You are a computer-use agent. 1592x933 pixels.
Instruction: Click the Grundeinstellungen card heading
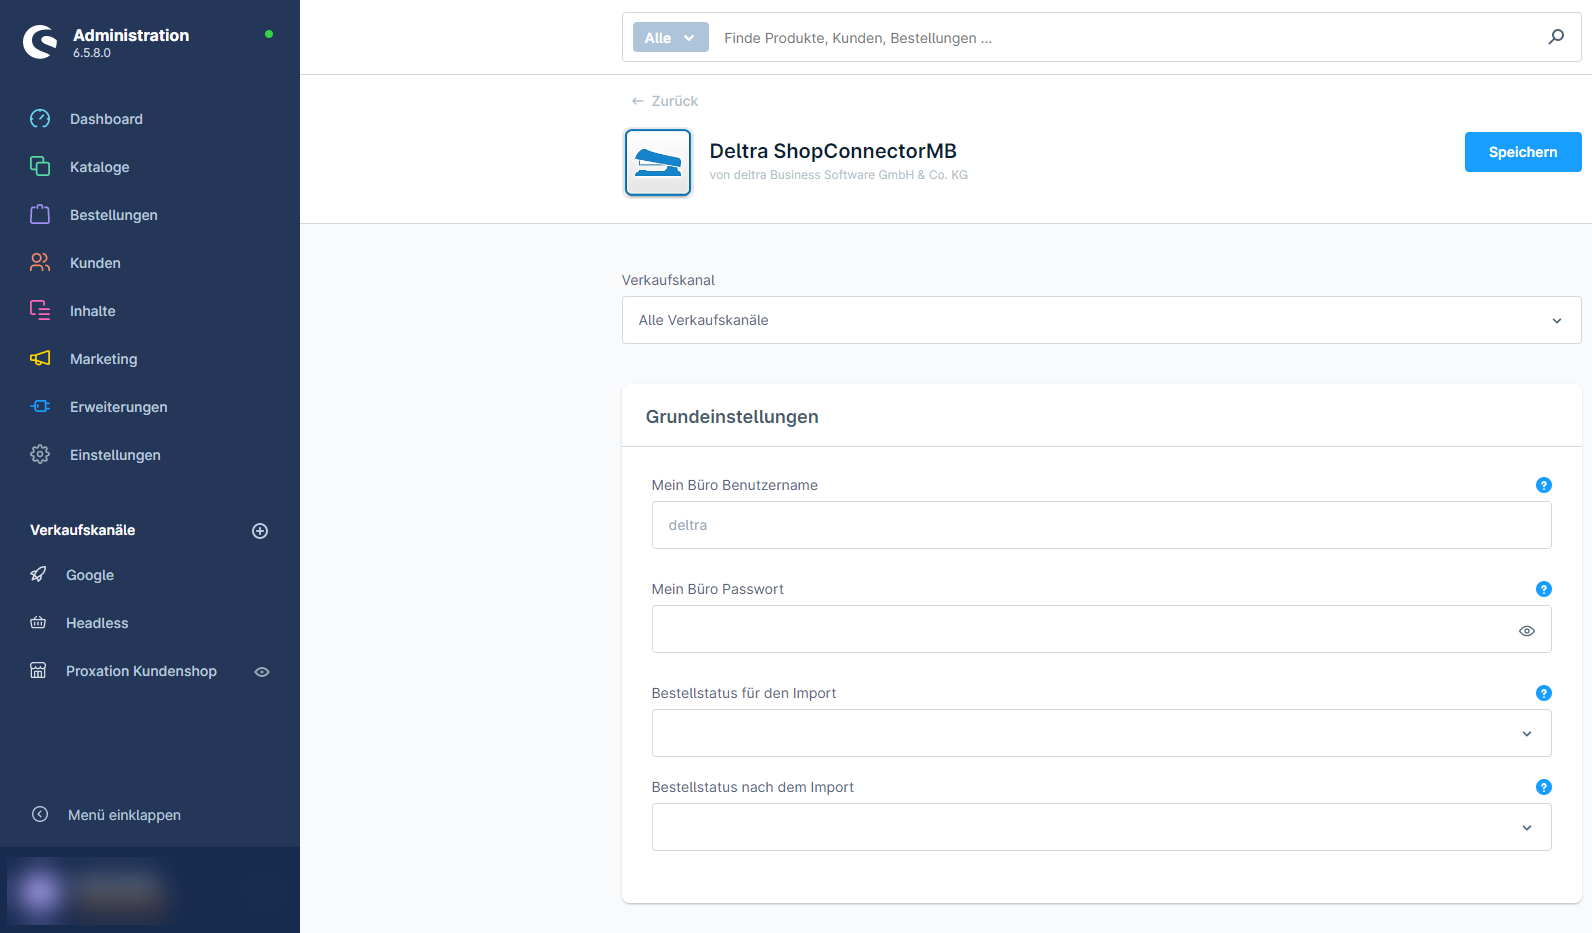(x=732, y=417)
